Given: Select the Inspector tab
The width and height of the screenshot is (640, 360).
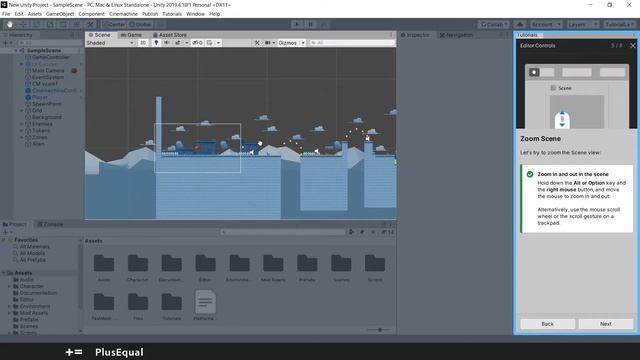Looking at the screenshot, I should point(415,35).
